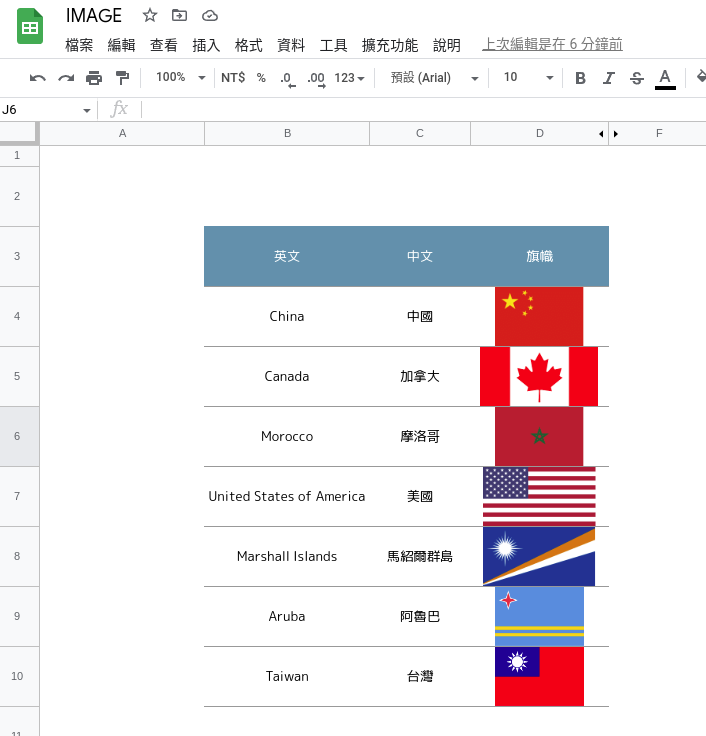This screenshot has height=736, width=706.
Task: Expand hidden column with left arrow
Action: (601, 134)
